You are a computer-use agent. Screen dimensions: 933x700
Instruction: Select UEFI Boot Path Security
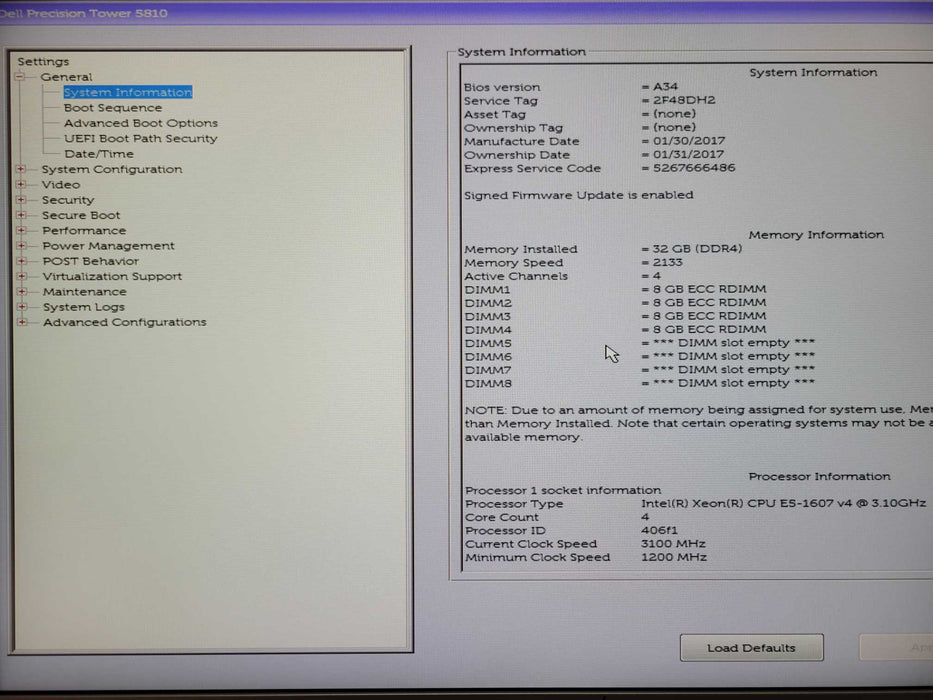[140, 139]
